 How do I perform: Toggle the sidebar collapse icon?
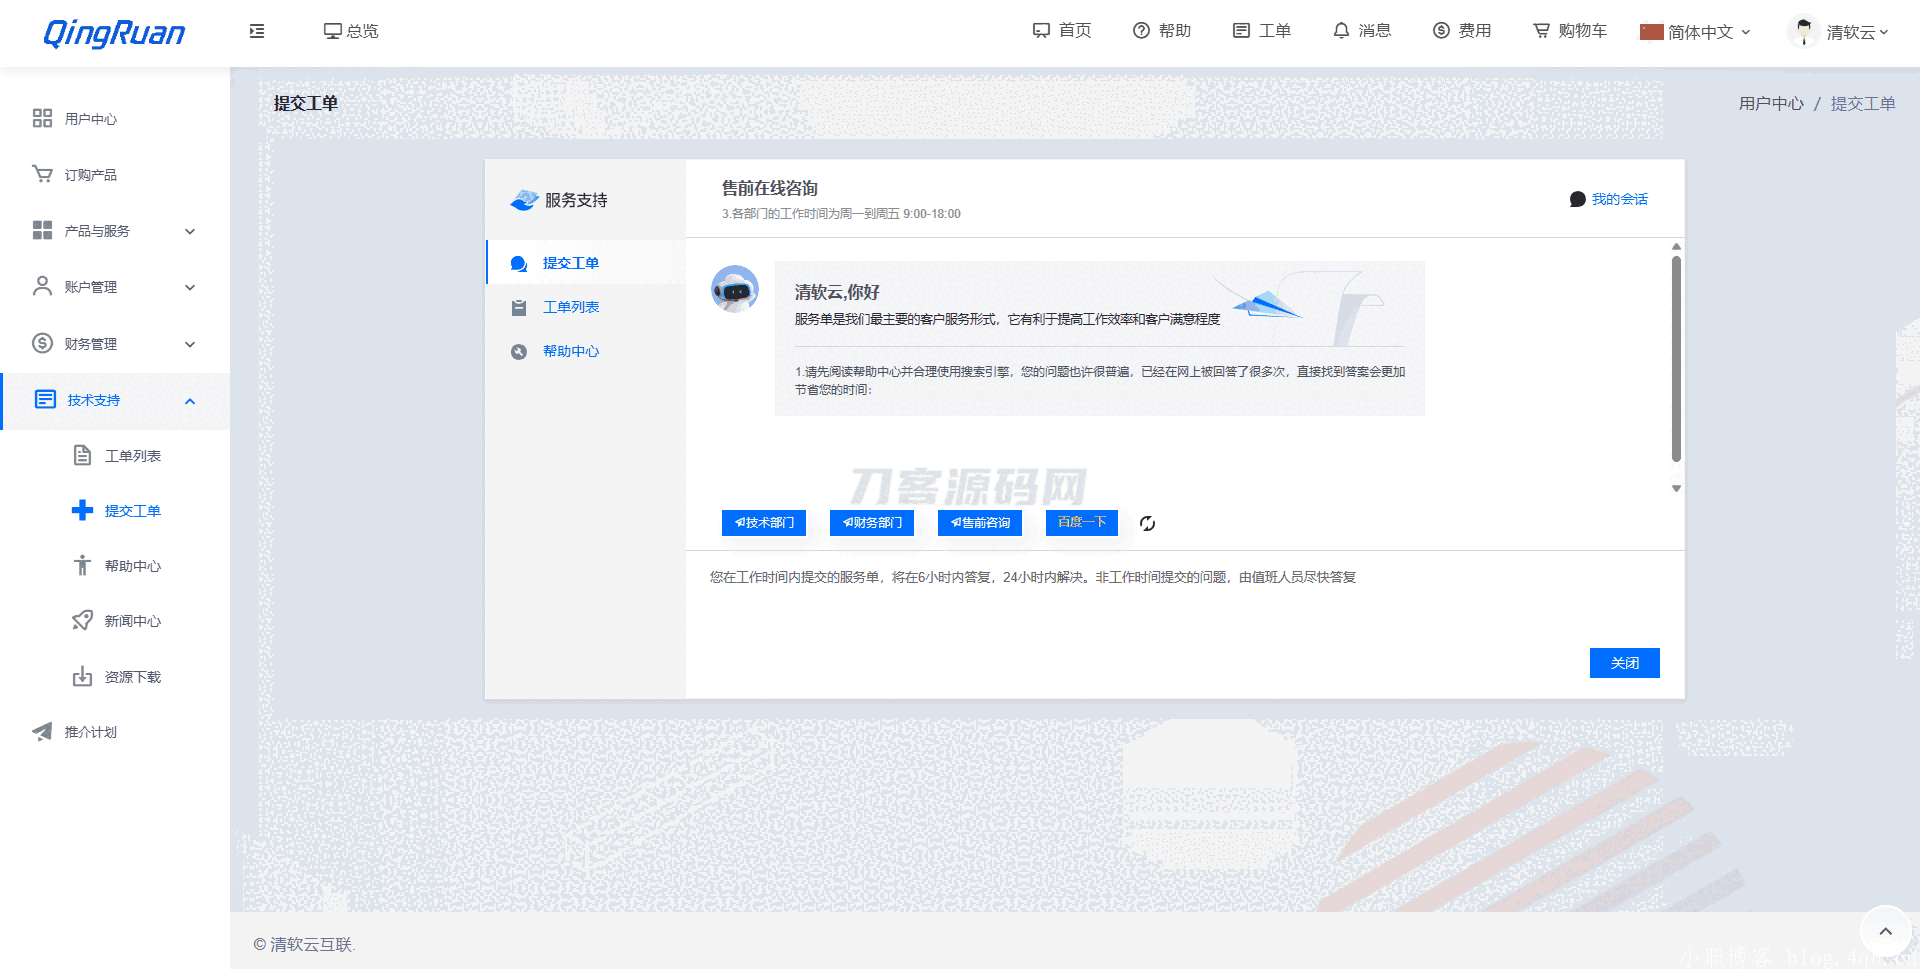(257, 31)
